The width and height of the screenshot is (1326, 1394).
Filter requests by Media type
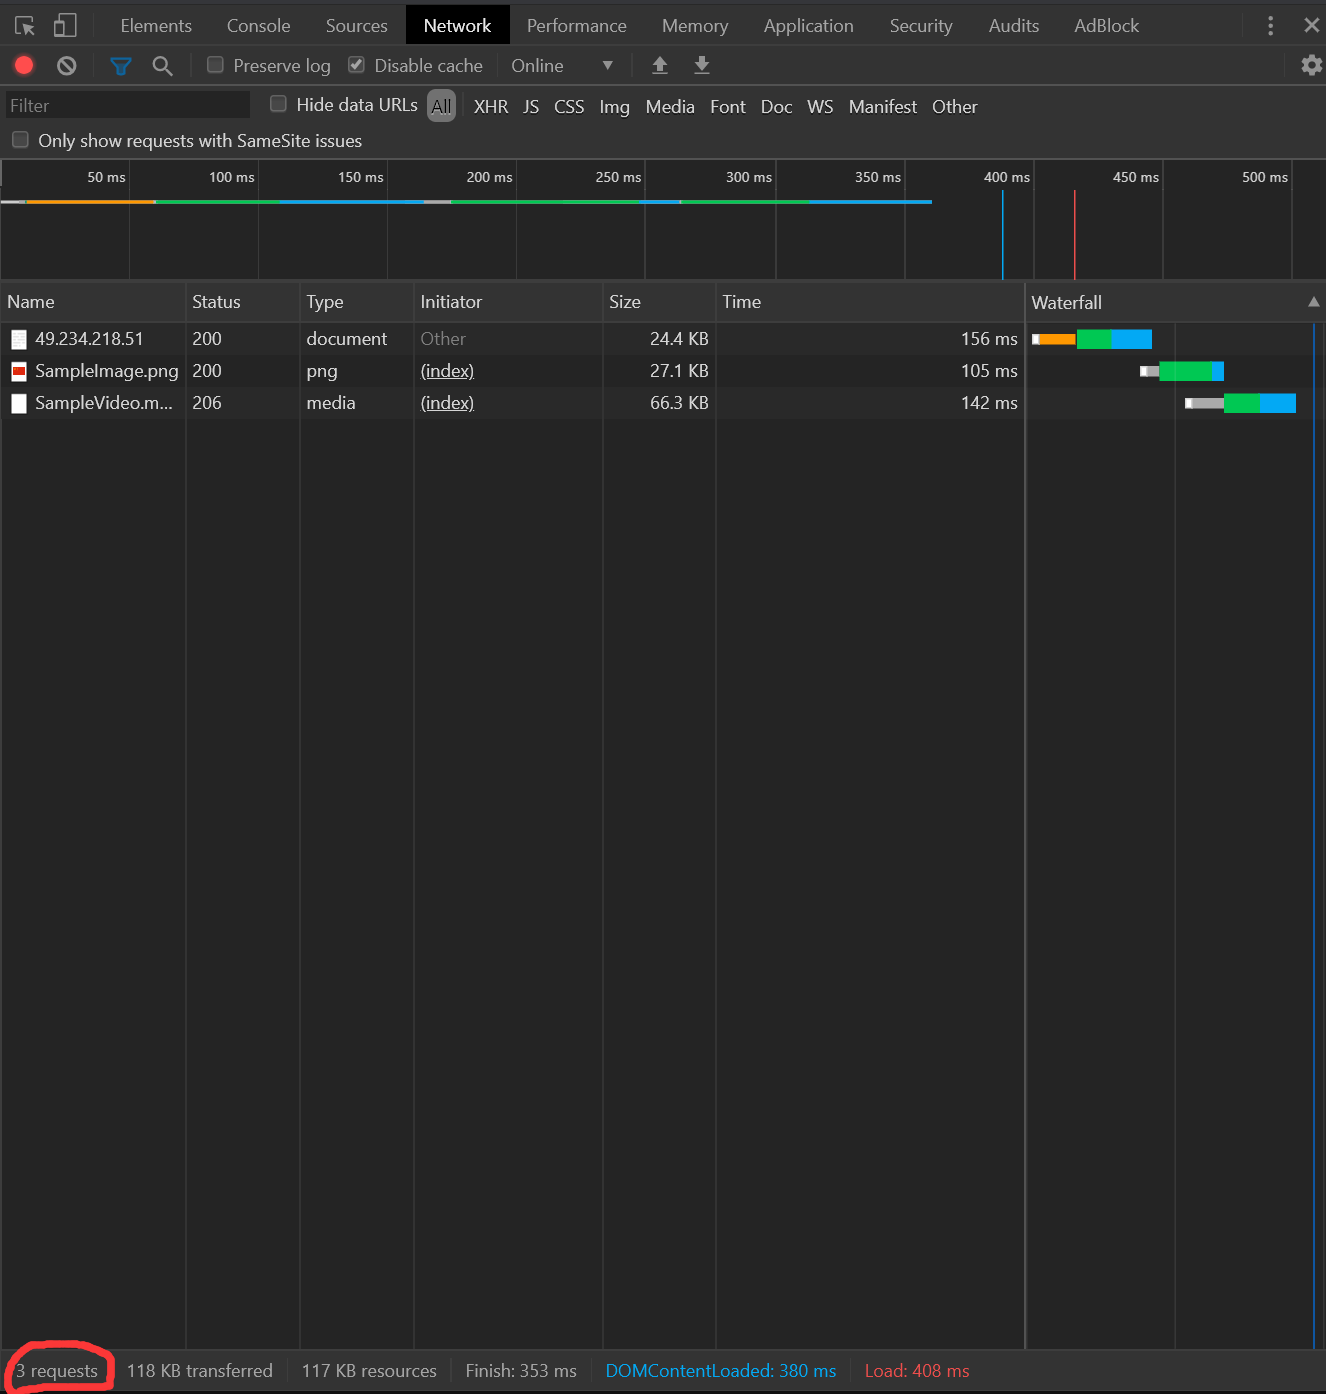click(670, 107)
